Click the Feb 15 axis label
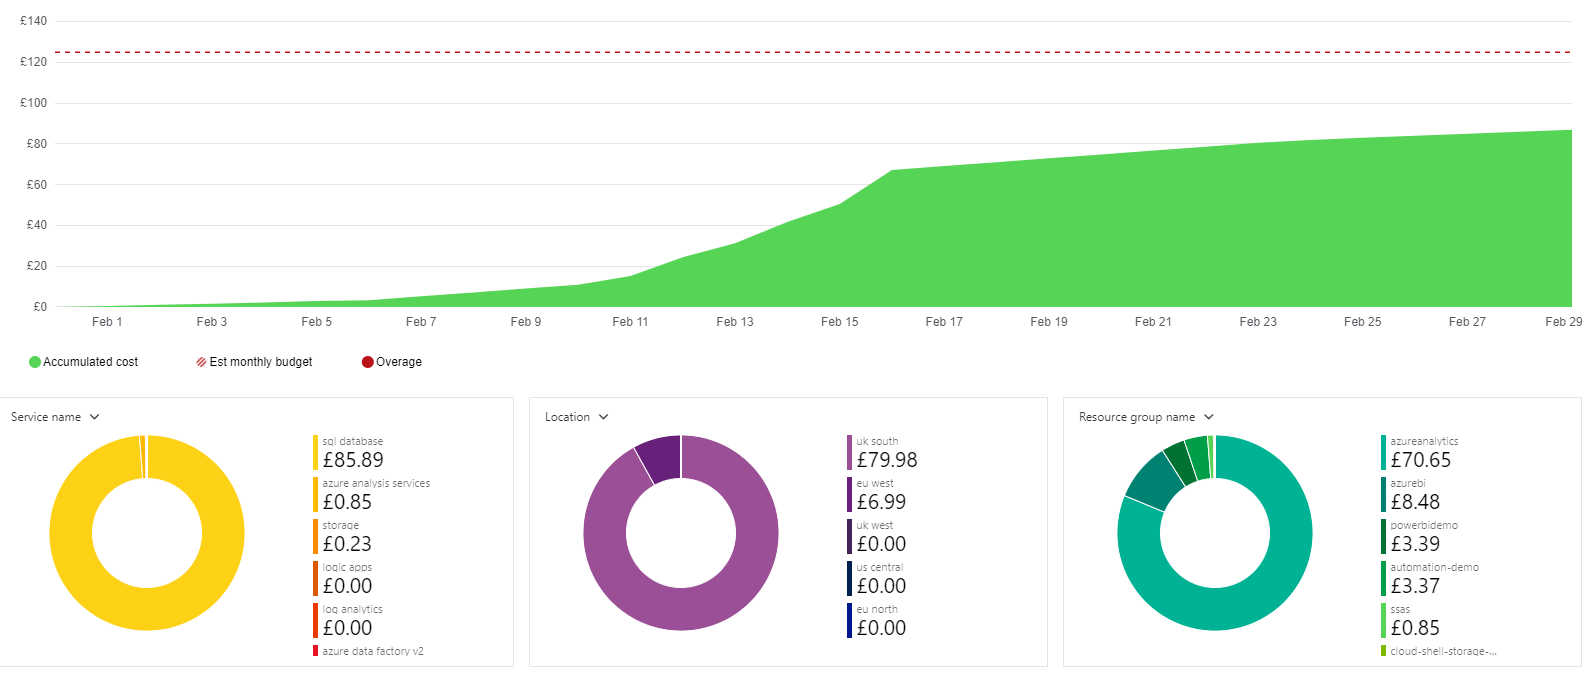The height and width of the screenshot is (674, 1582). (839, 322)
